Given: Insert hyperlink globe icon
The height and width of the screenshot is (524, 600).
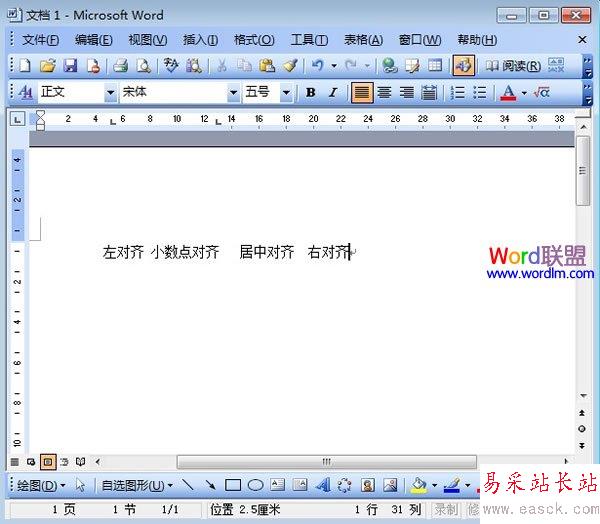Looking at the screenshot, I should click(x=390, y=66).
